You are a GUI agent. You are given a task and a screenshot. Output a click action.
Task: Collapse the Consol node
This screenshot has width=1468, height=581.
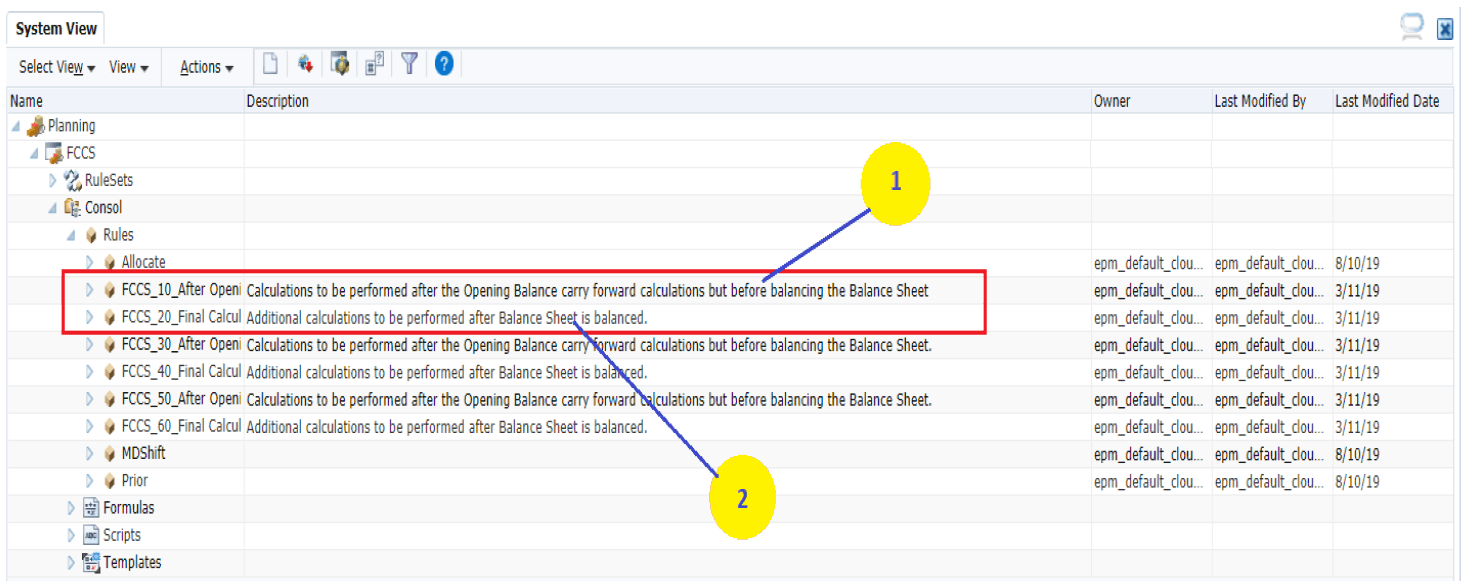(x=54, y=208)
